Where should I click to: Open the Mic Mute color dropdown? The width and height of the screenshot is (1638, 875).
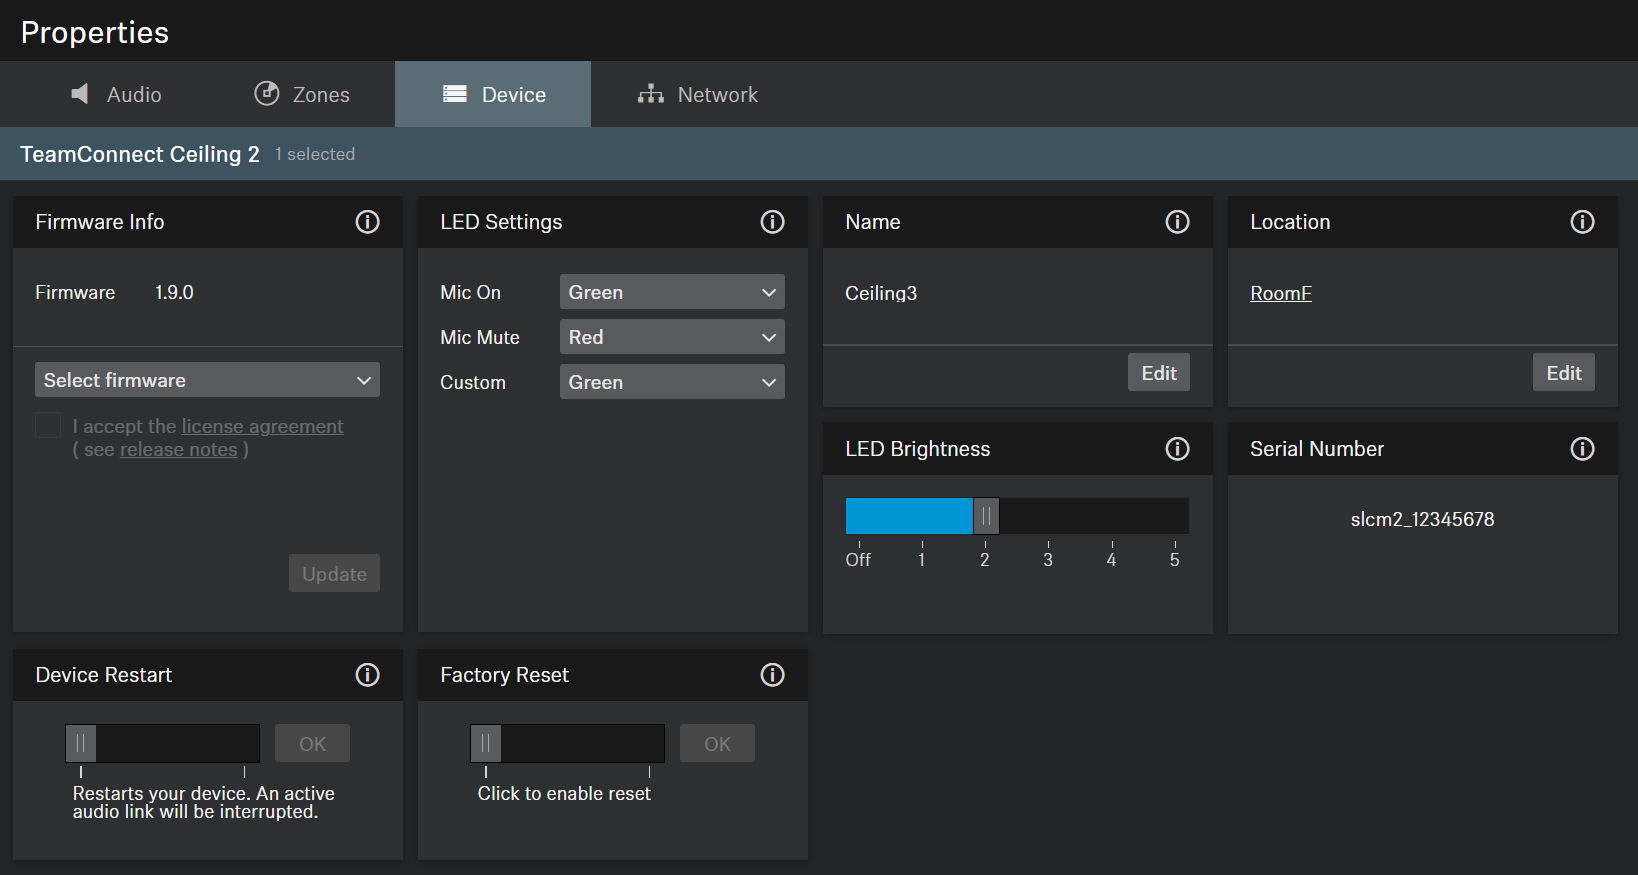pyautogui.click(x=671, y=337)
